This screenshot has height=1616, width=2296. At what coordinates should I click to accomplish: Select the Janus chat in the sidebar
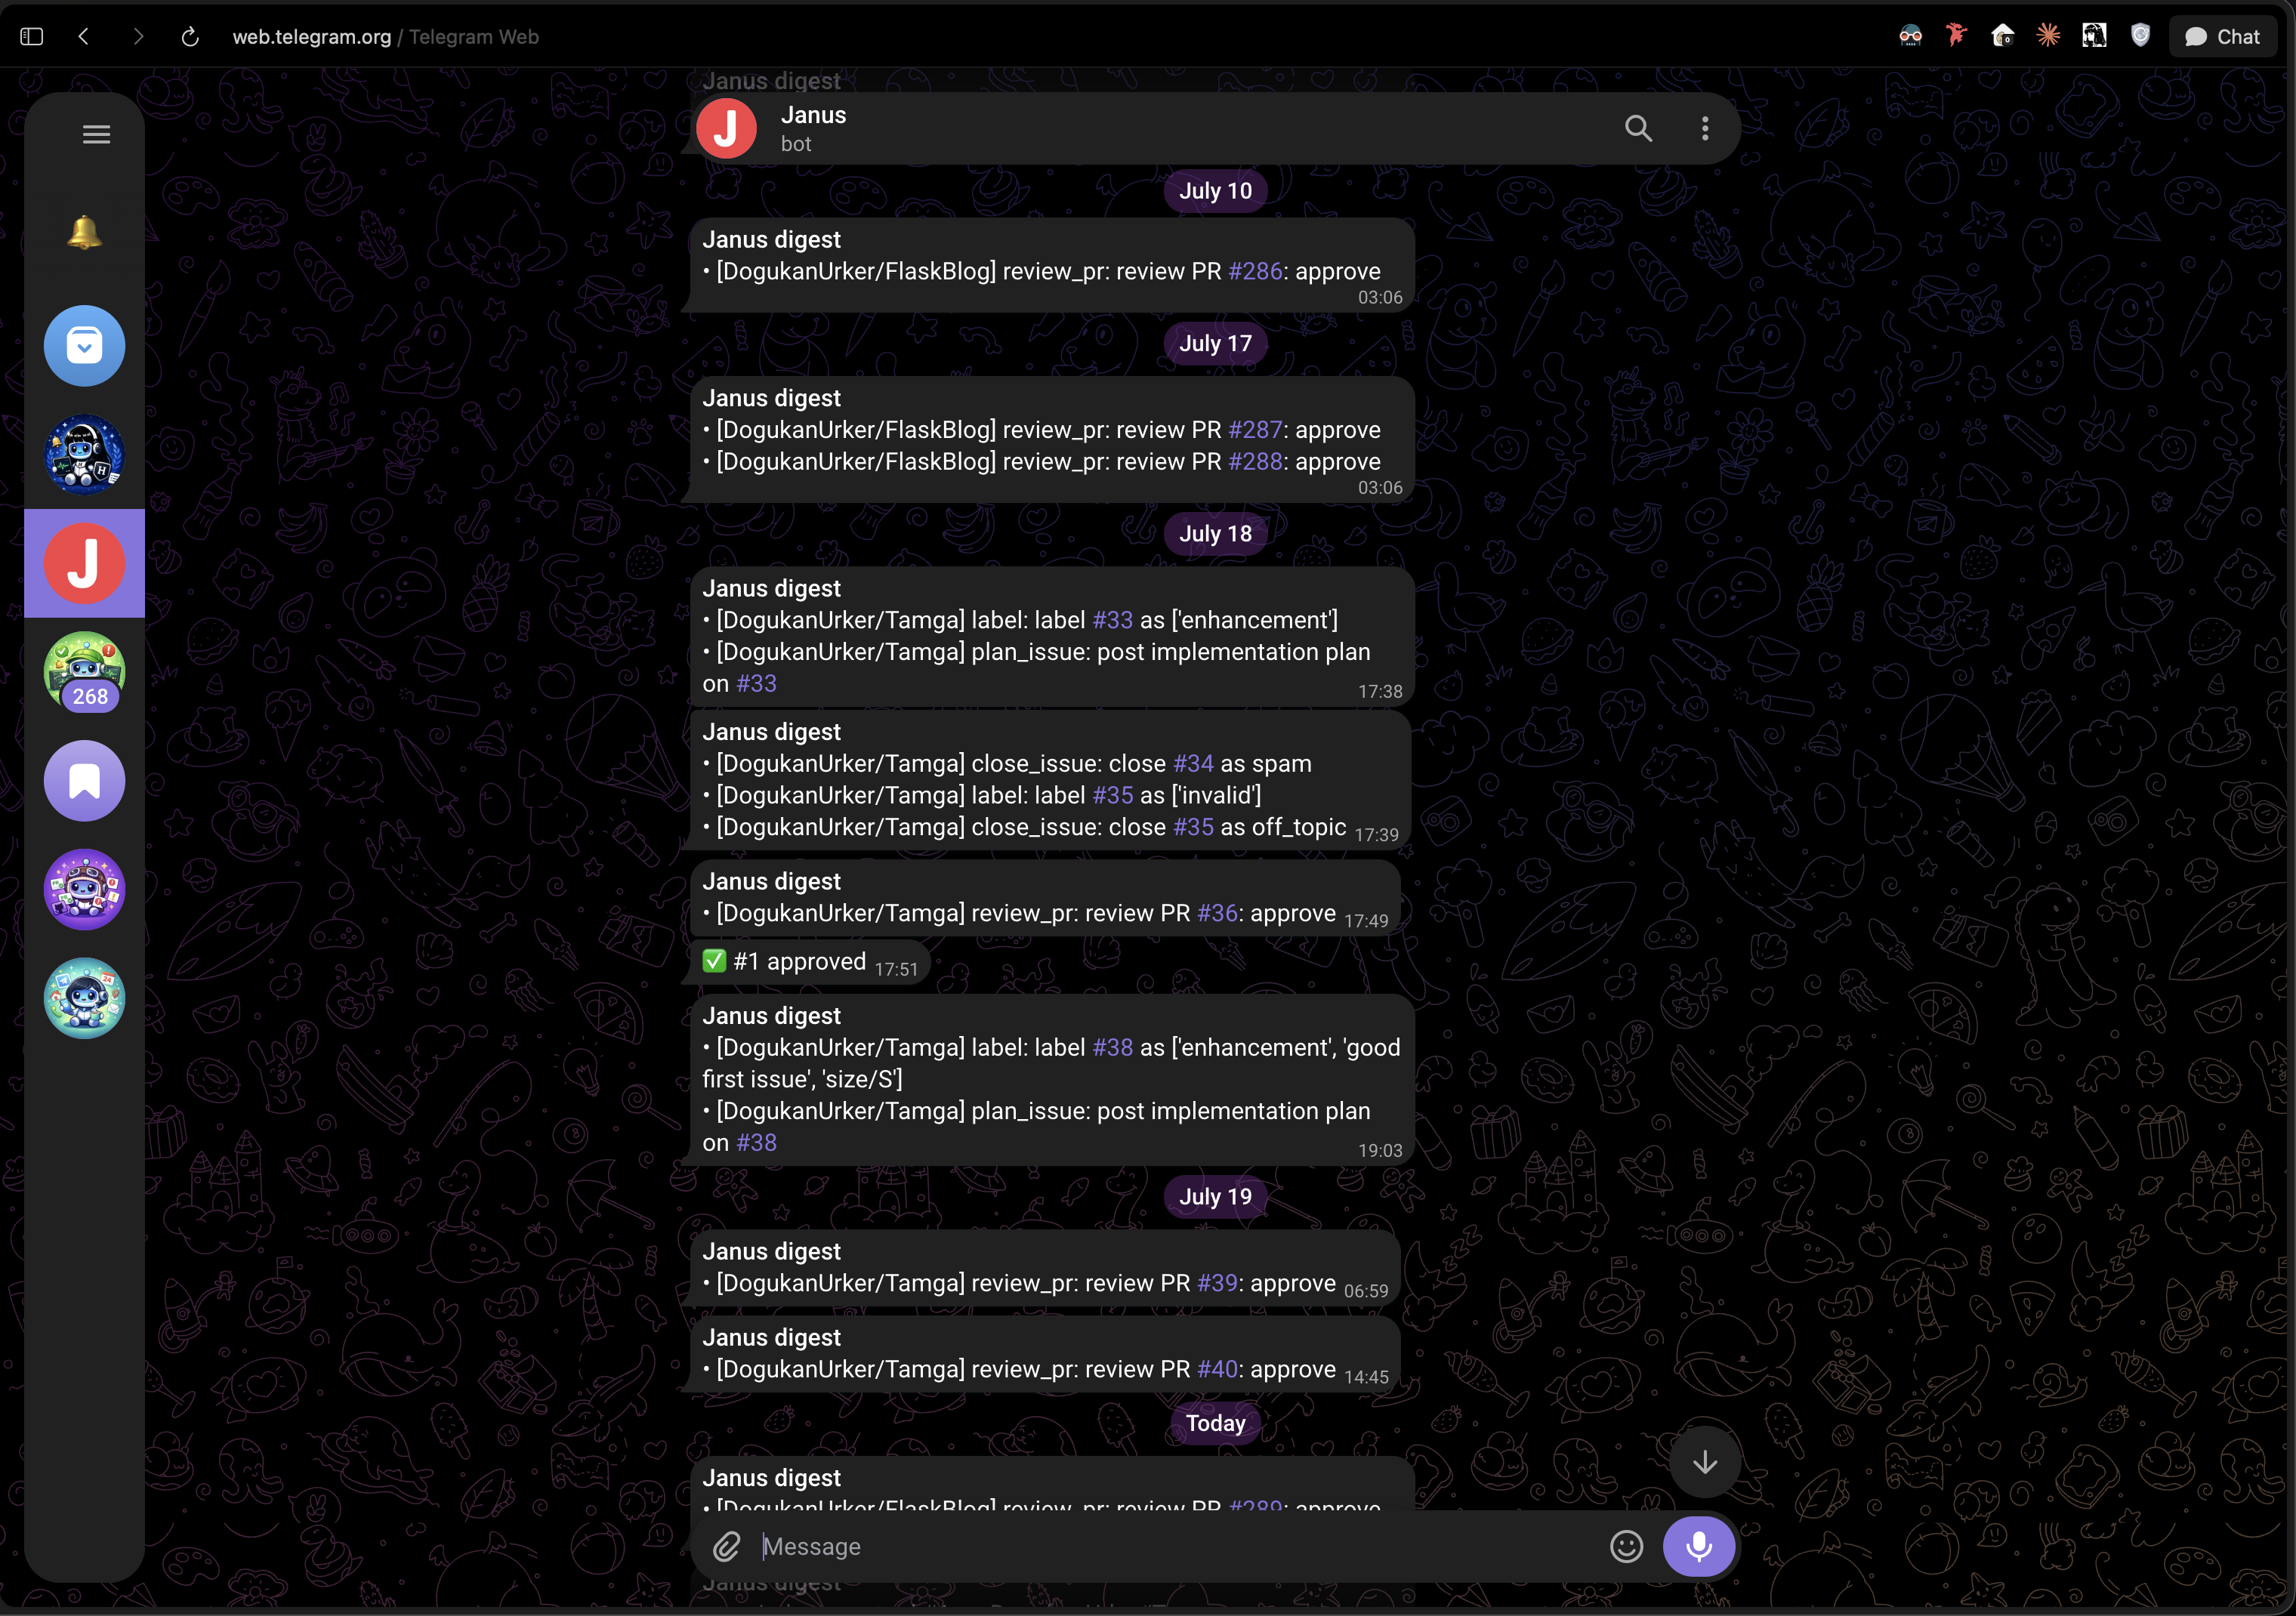click(85, 563)
